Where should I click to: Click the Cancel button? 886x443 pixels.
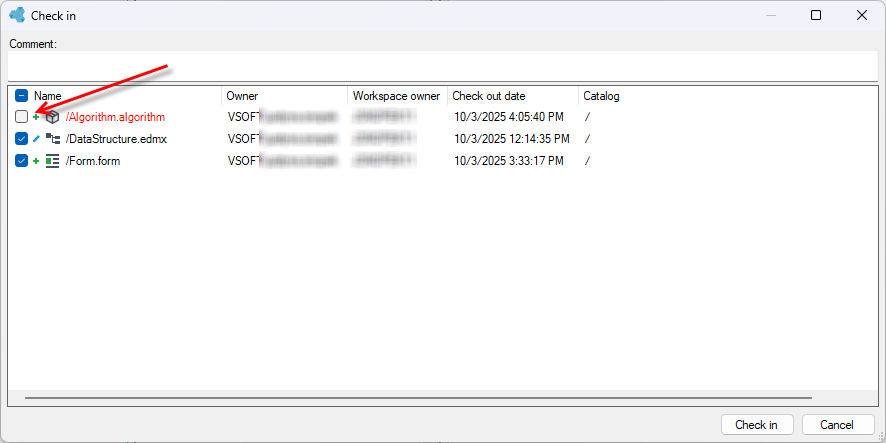pyautogui.click(x=837, y=425)
